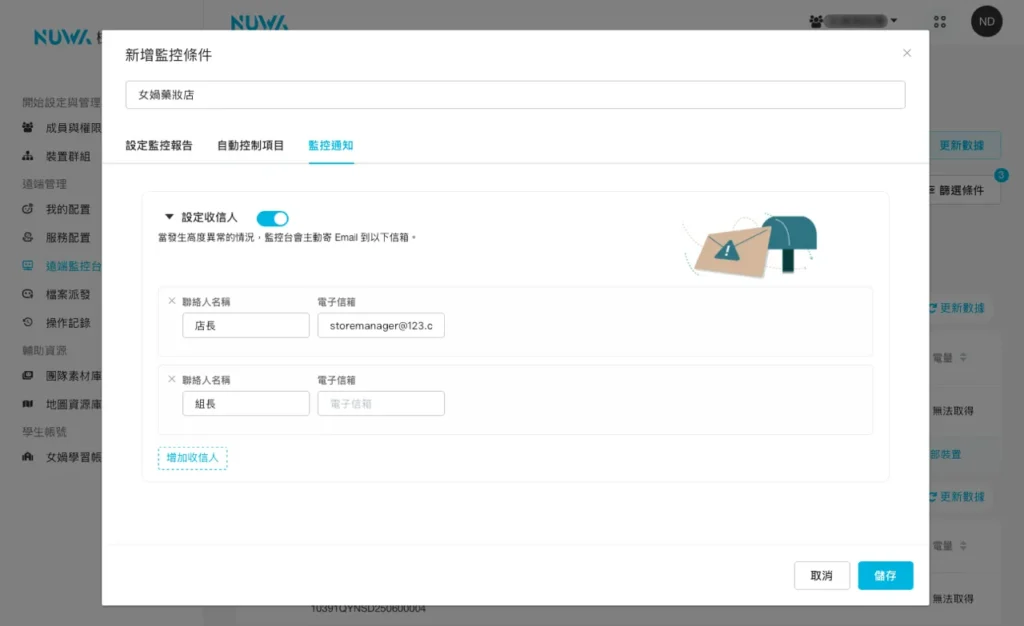The width and height of the screenshot is (1024, 626).
Task: Click the ND user avatar
Action: click(x=986, y=21)
